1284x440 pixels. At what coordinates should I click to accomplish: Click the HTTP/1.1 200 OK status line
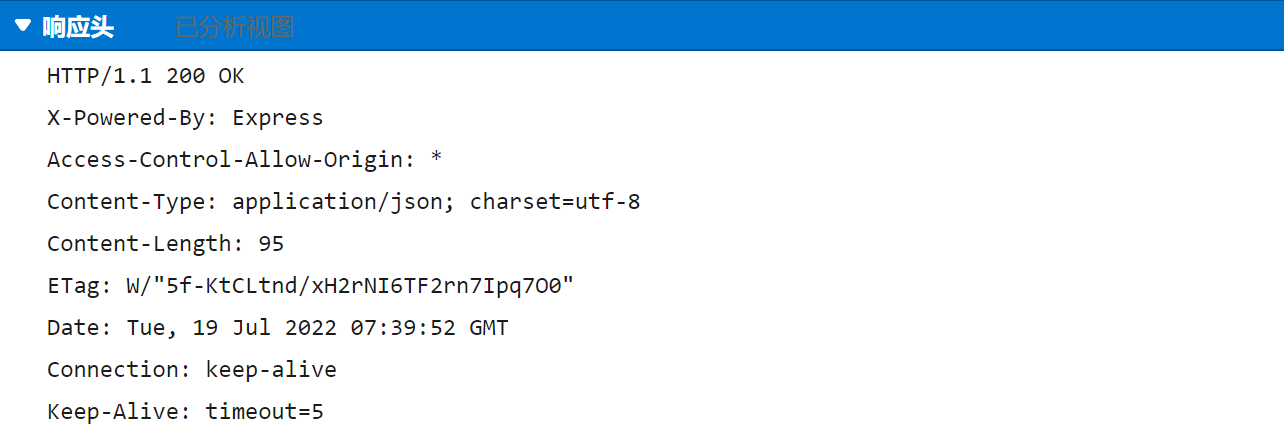click(x=145, y=76)
